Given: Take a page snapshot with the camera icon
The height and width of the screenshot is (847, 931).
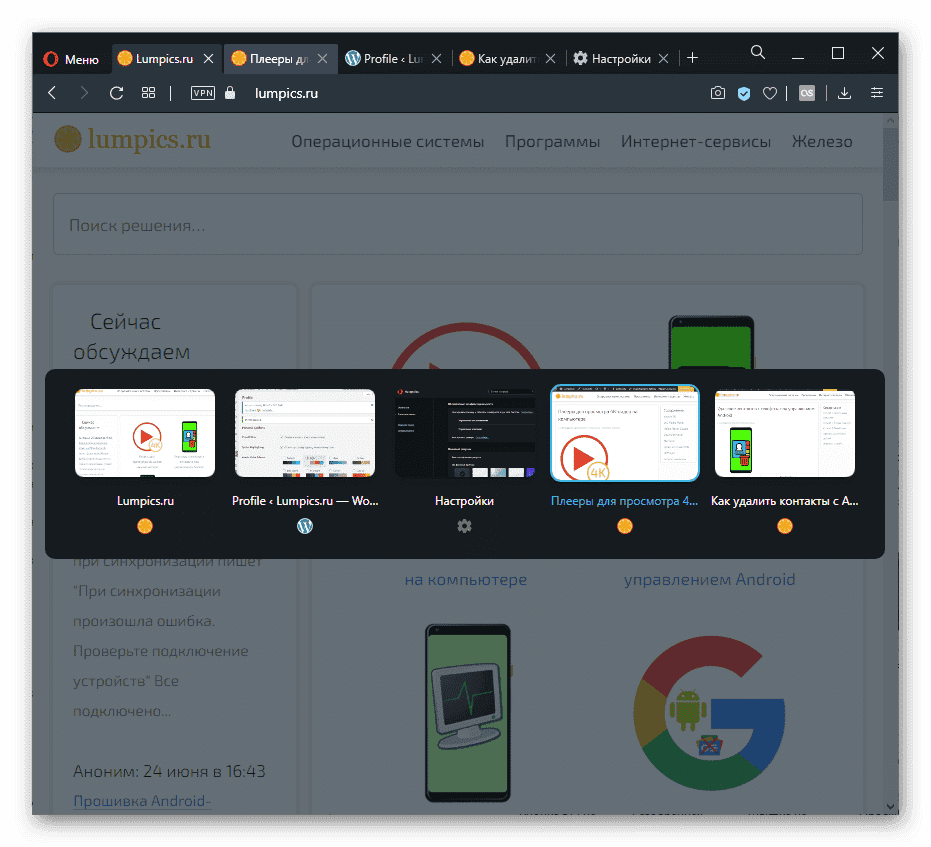Looking at the screenshot, I should click(x=718, y=93).
